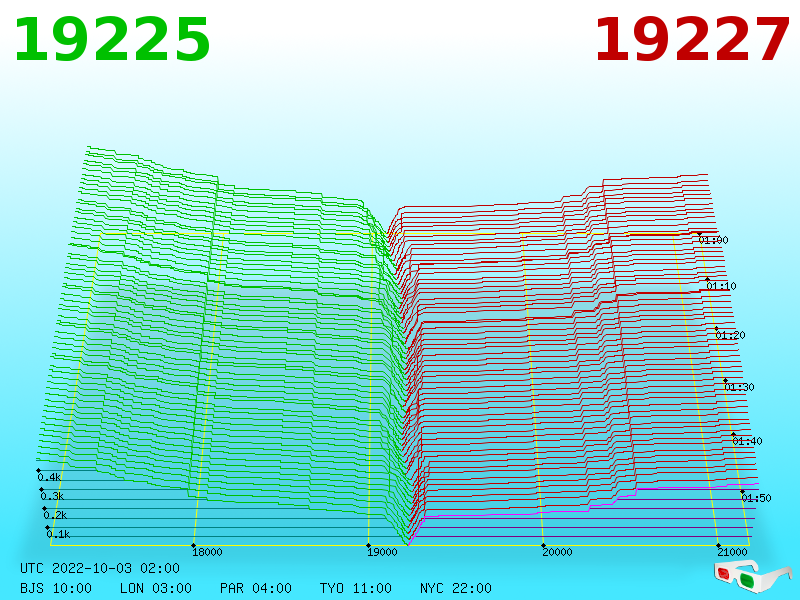
Task: Click the 01:50 time axis marker
Action: [x=756, y=498]
